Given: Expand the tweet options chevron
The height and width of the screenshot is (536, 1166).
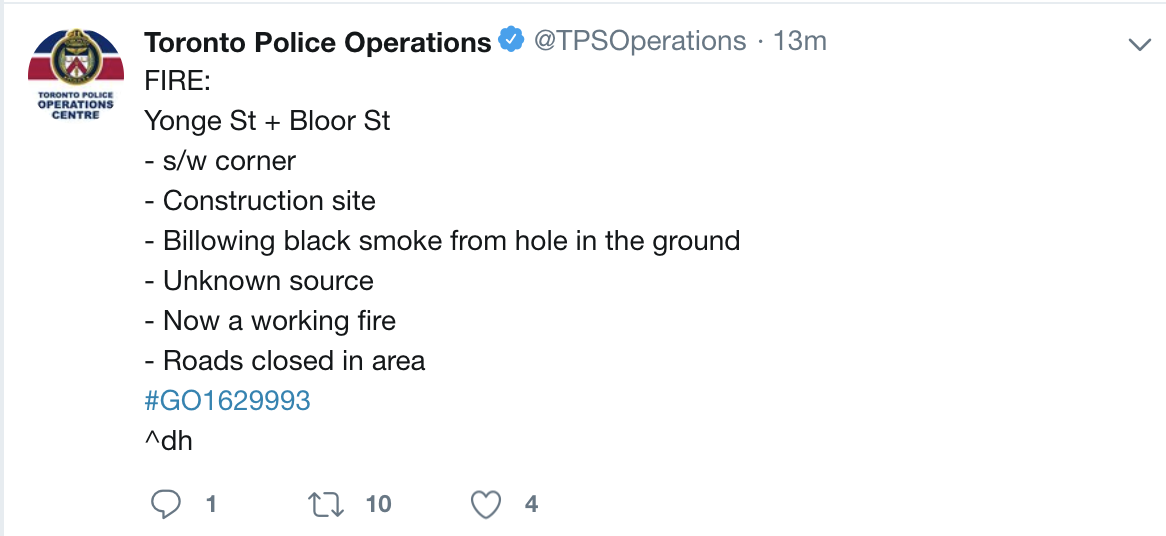Looking at the screenshot, I should (x=1139, y=44).
